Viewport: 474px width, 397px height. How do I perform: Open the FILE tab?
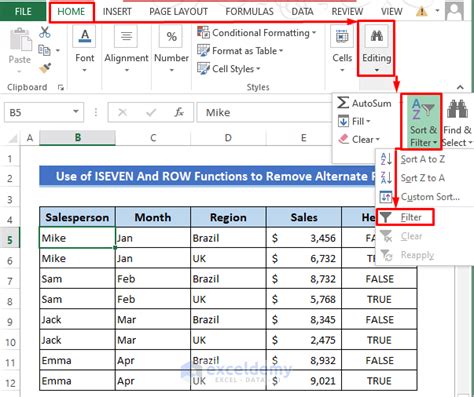tap(23, 11)
